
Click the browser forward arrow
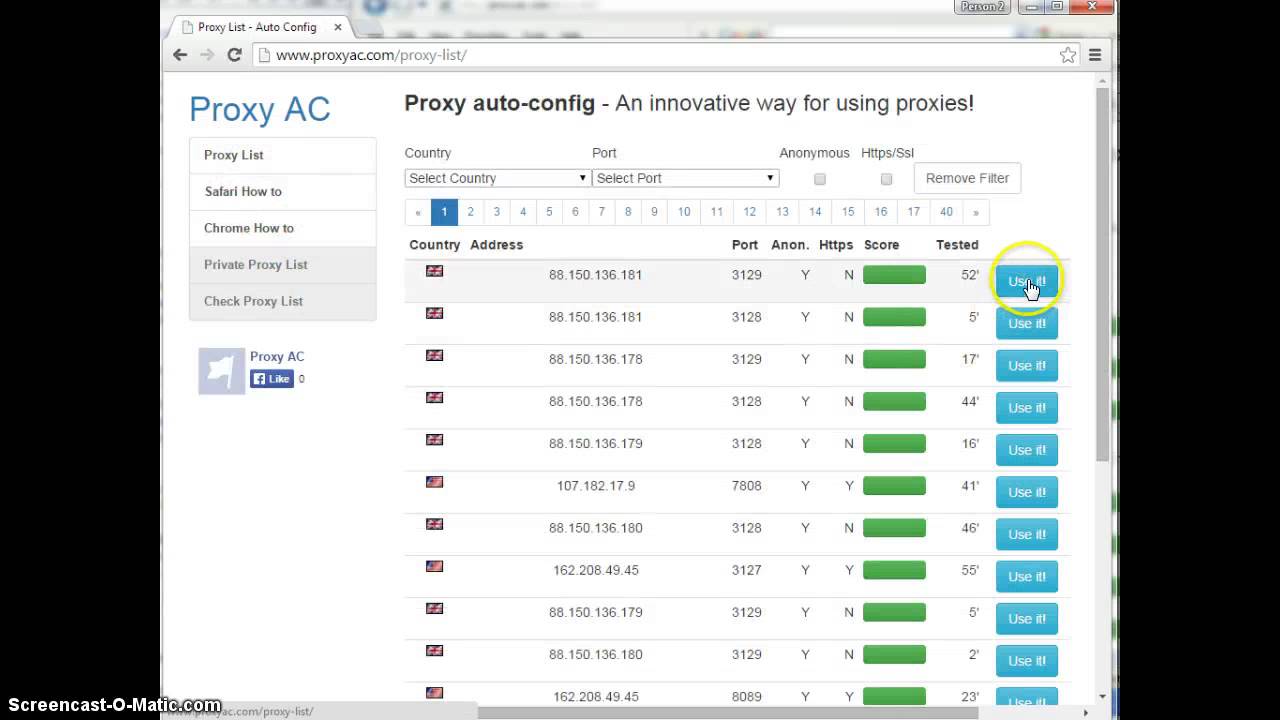(207, 55)
